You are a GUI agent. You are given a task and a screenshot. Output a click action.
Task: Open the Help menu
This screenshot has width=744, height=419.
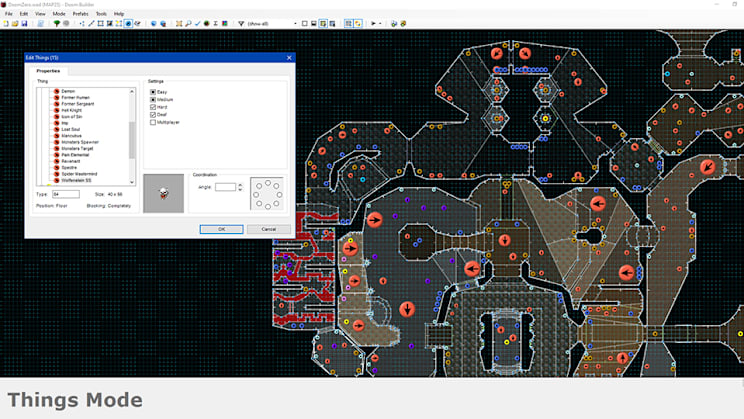tap(119, 14)
